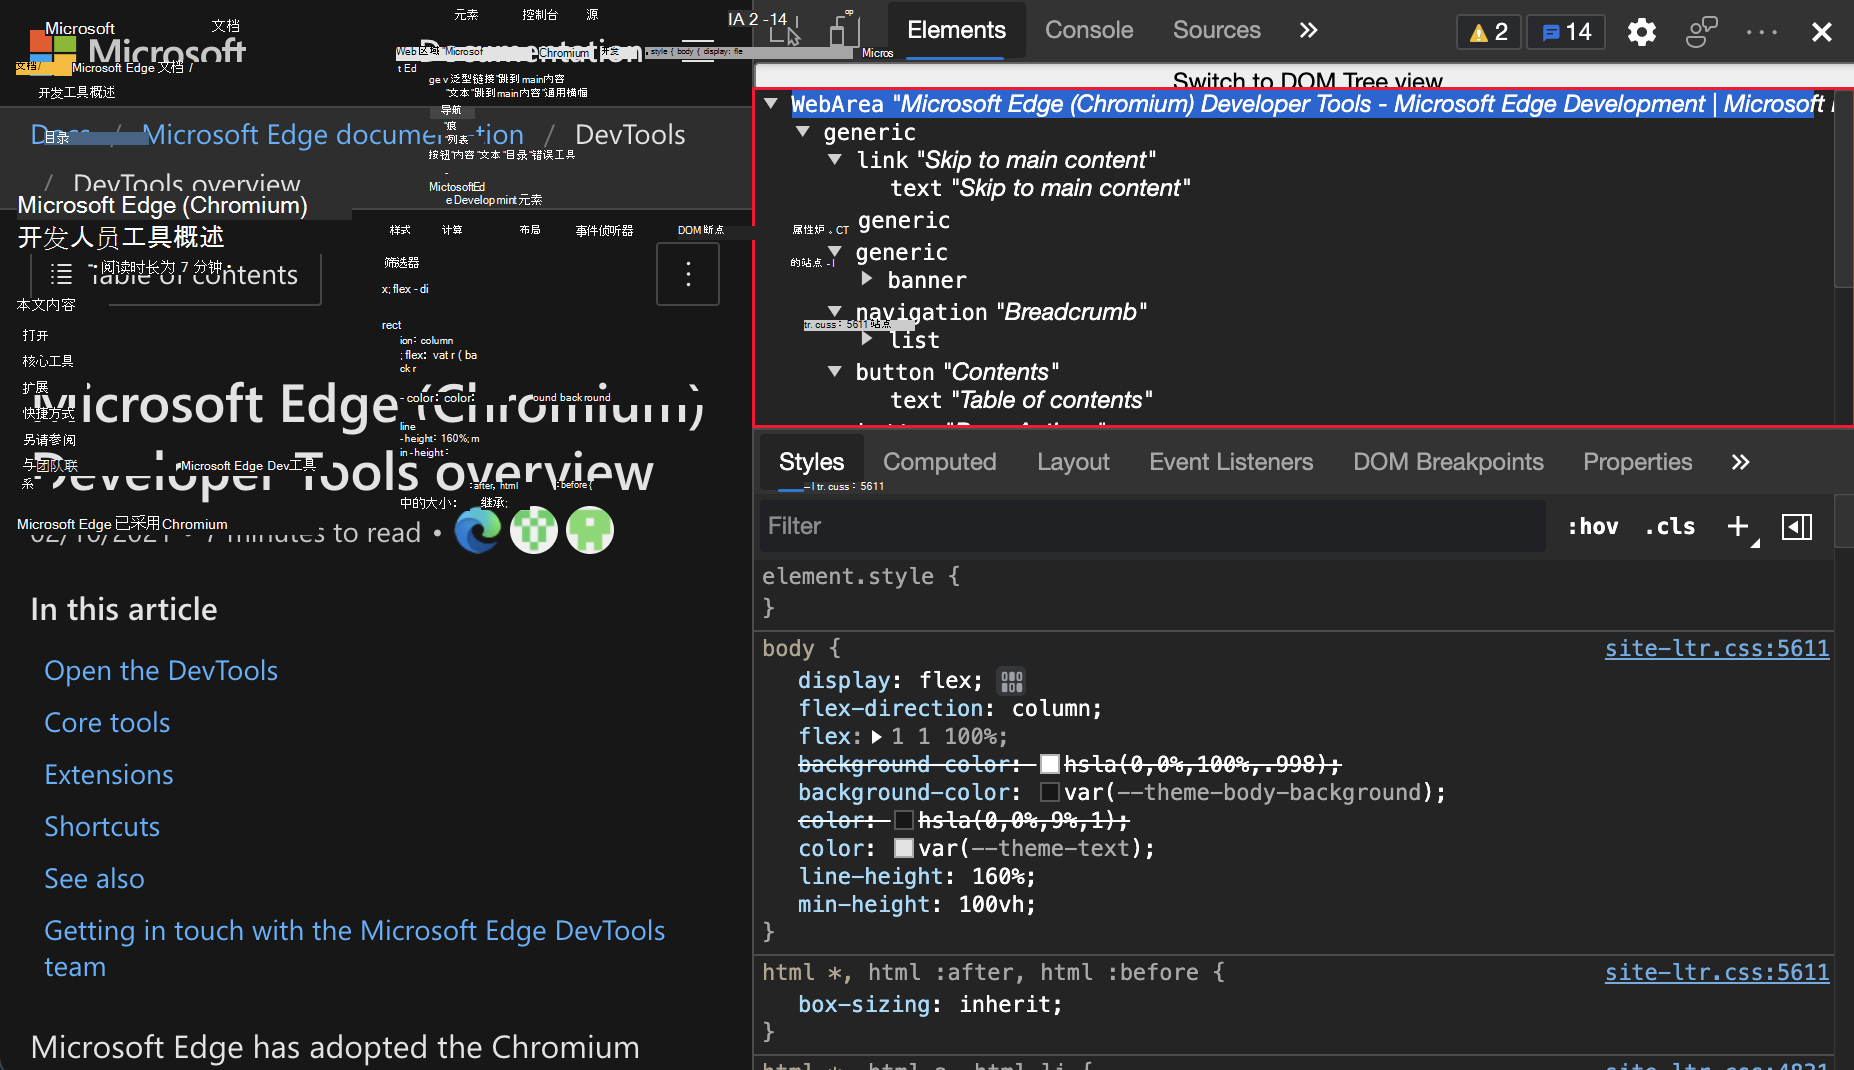Viewport: 1854px width, 1070px height.
Task: Open the Table of contents button
Action: pyautogui.click(x=175, y=274)
